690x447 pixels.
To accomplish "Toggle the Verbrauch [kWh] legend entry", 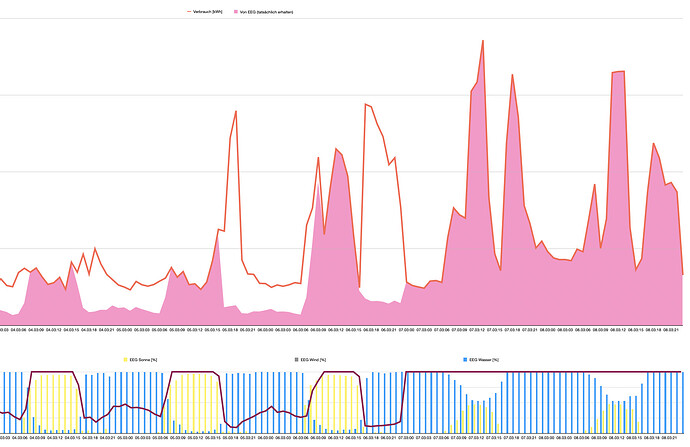I will coord(205,12).
